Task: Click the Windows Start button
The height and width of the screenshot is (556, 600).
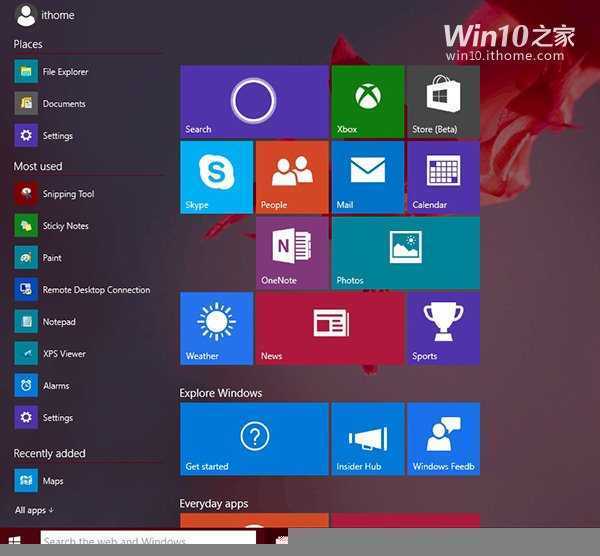Action: (14, 539)
